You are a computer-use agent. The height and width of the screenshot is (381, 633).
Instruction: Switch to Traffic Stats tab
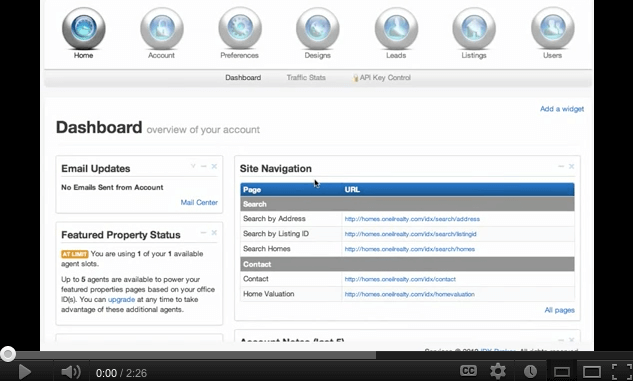coord(306,77)
